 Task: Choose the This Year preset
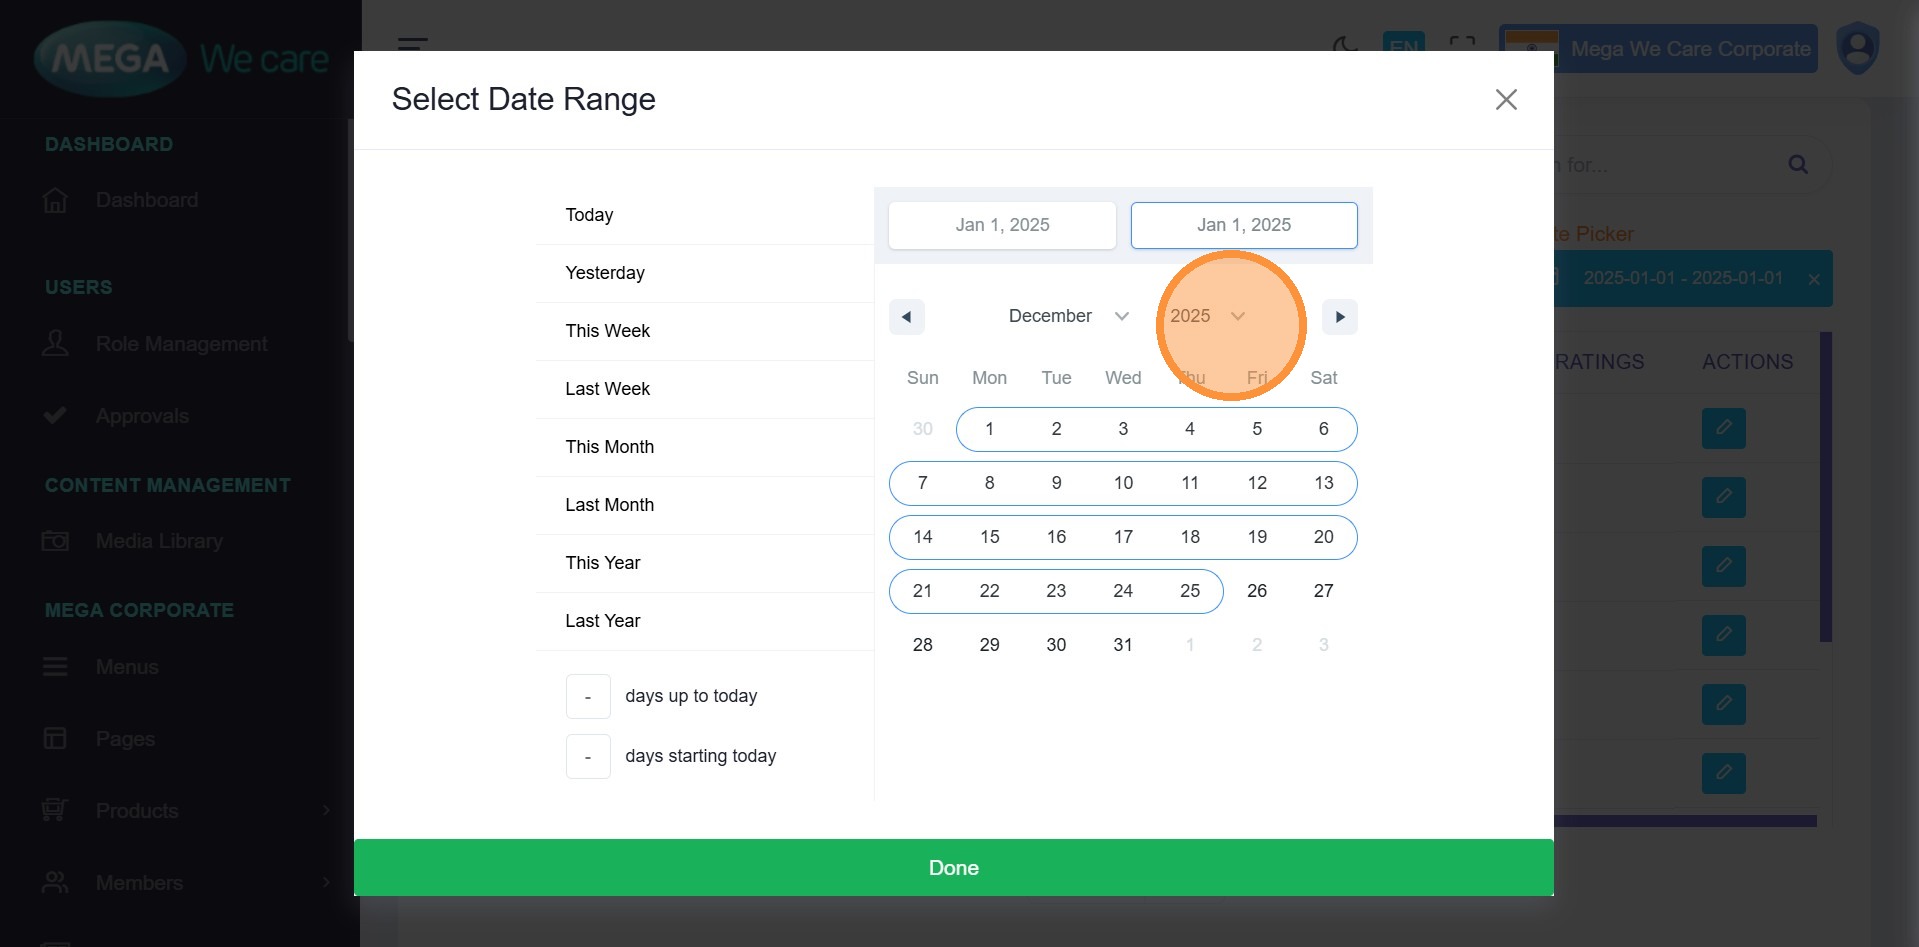(x=602, y=563)
